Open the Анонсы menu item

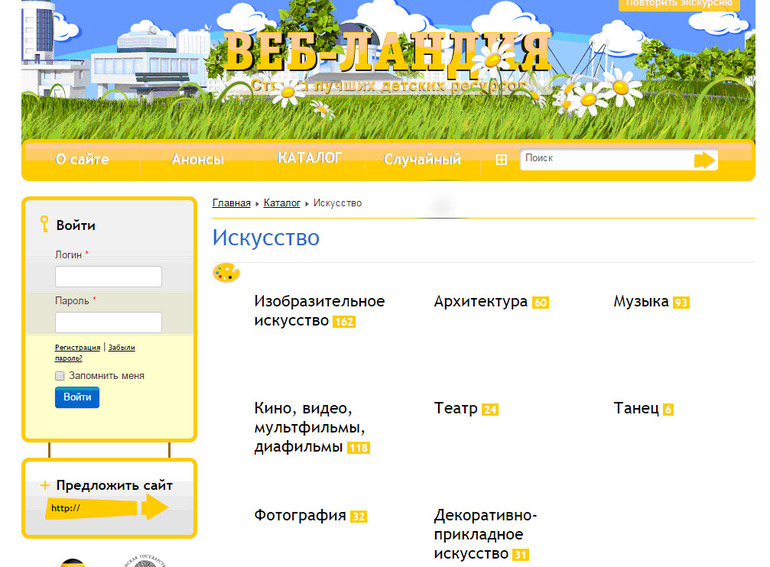(197, 160)
